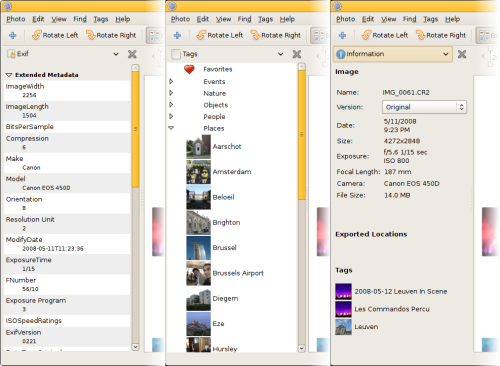This screenshot has width=500, height=366.
Task: Rotate Left in the Information window
Action: tap(385, 35)
